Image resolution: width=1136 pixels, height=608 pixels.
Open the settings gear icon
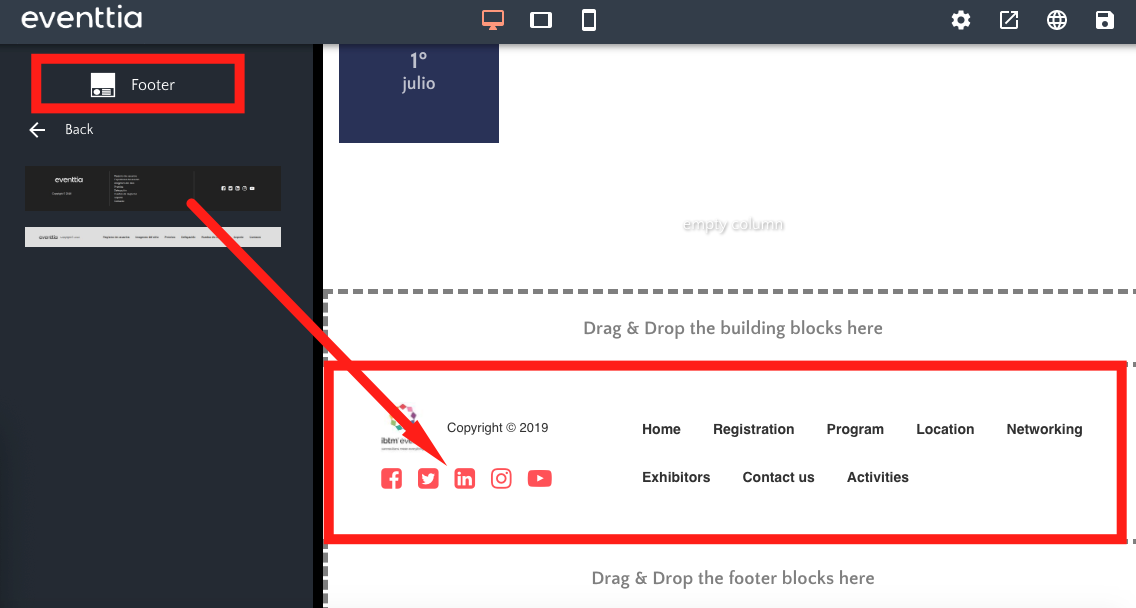click(961, 20)
